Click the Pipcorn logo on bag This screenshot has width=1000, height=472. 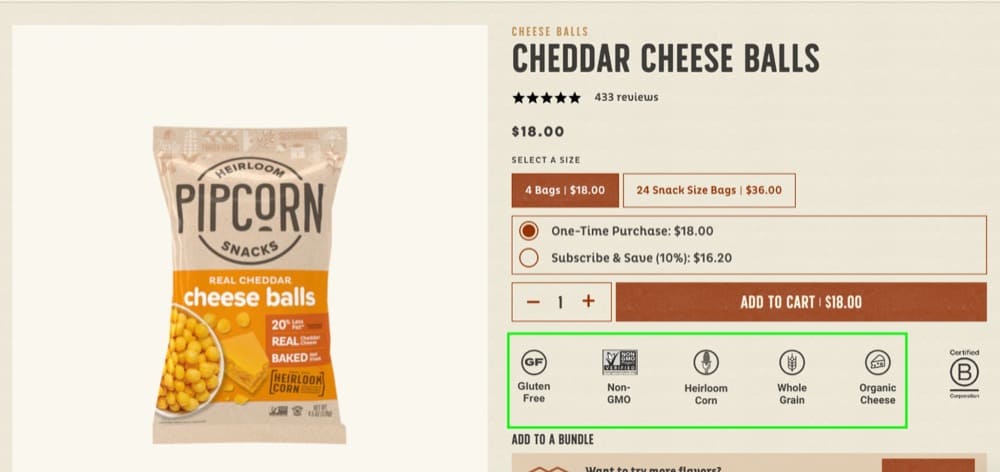pyautogui.click(x=249, y=210)
